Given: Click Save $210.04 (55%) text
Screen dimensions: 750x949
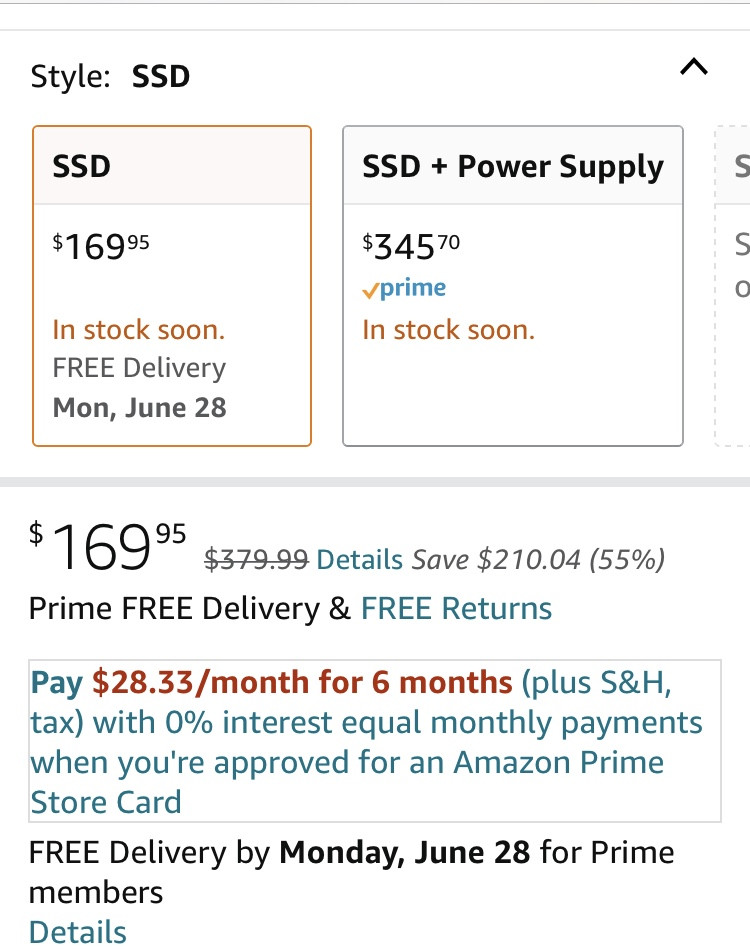Looking at the screenshot, I should pyautogui.click(x=539, y=560).
